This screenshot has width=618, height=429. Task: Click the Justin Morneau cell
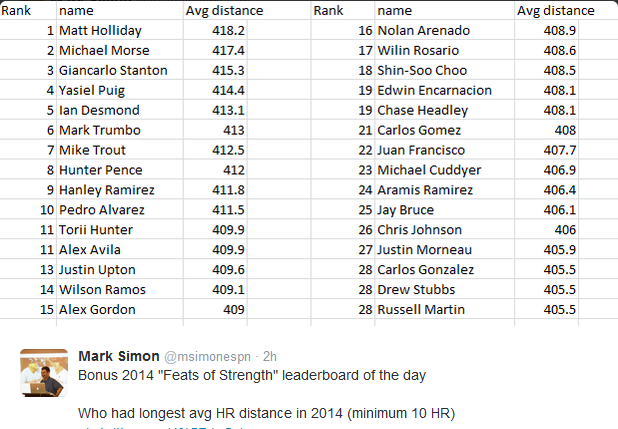click(x=424, y=250)
